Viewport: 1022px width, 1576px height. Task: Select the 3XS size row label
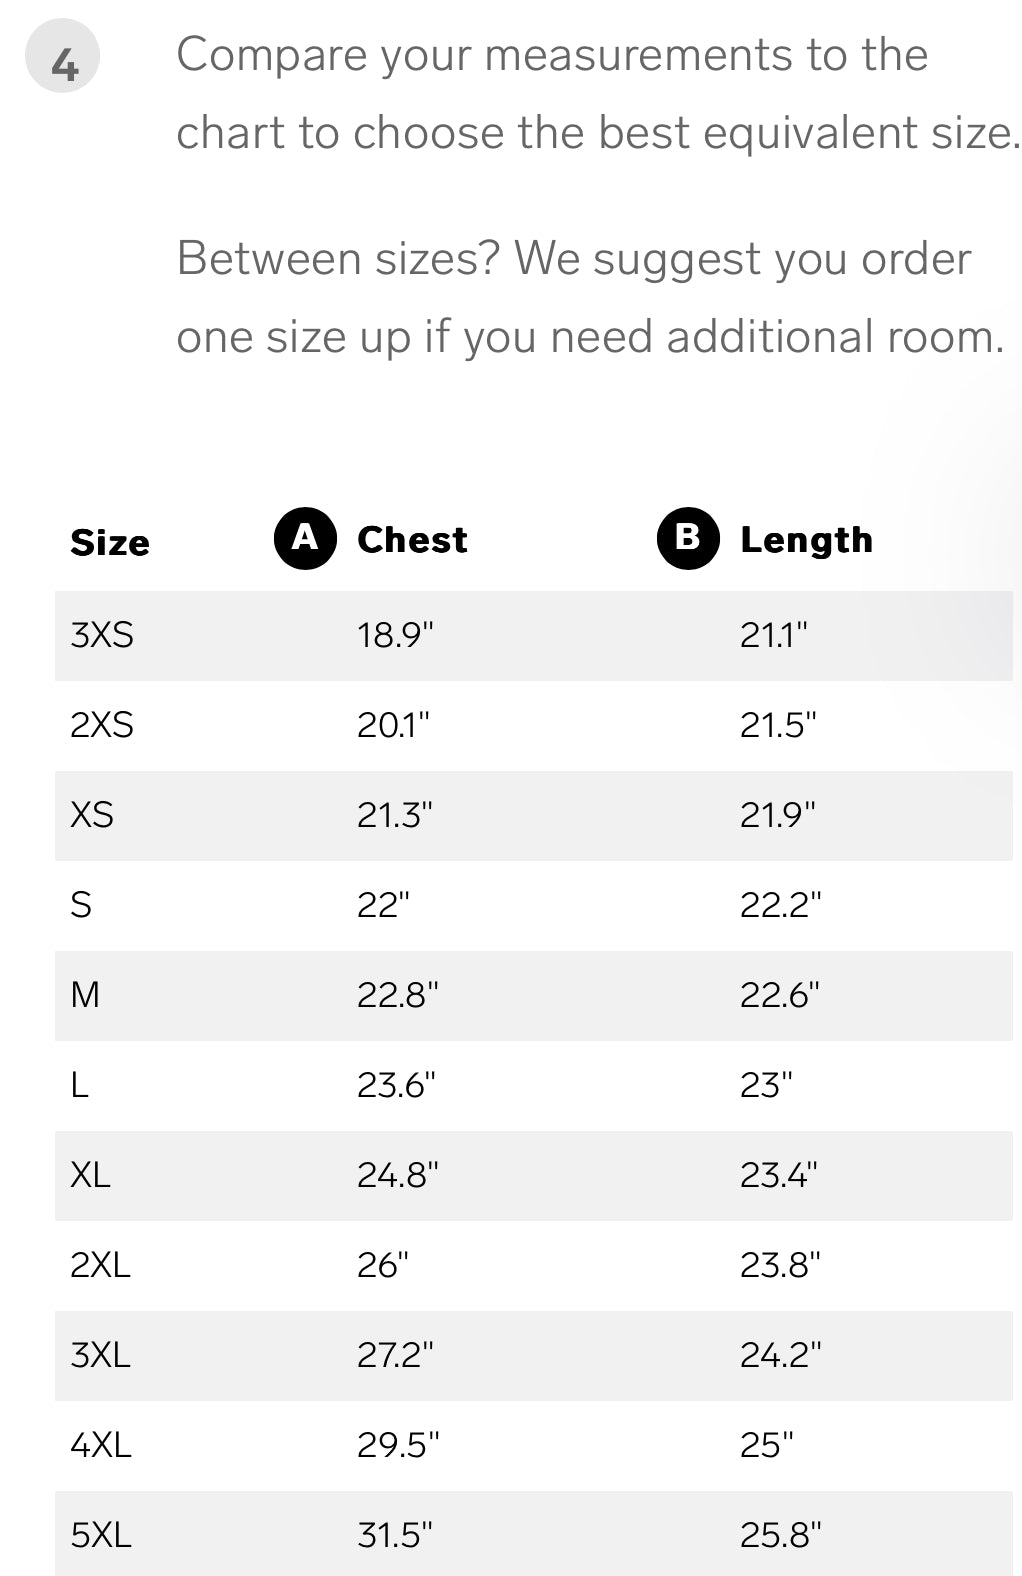coord(102,635)
